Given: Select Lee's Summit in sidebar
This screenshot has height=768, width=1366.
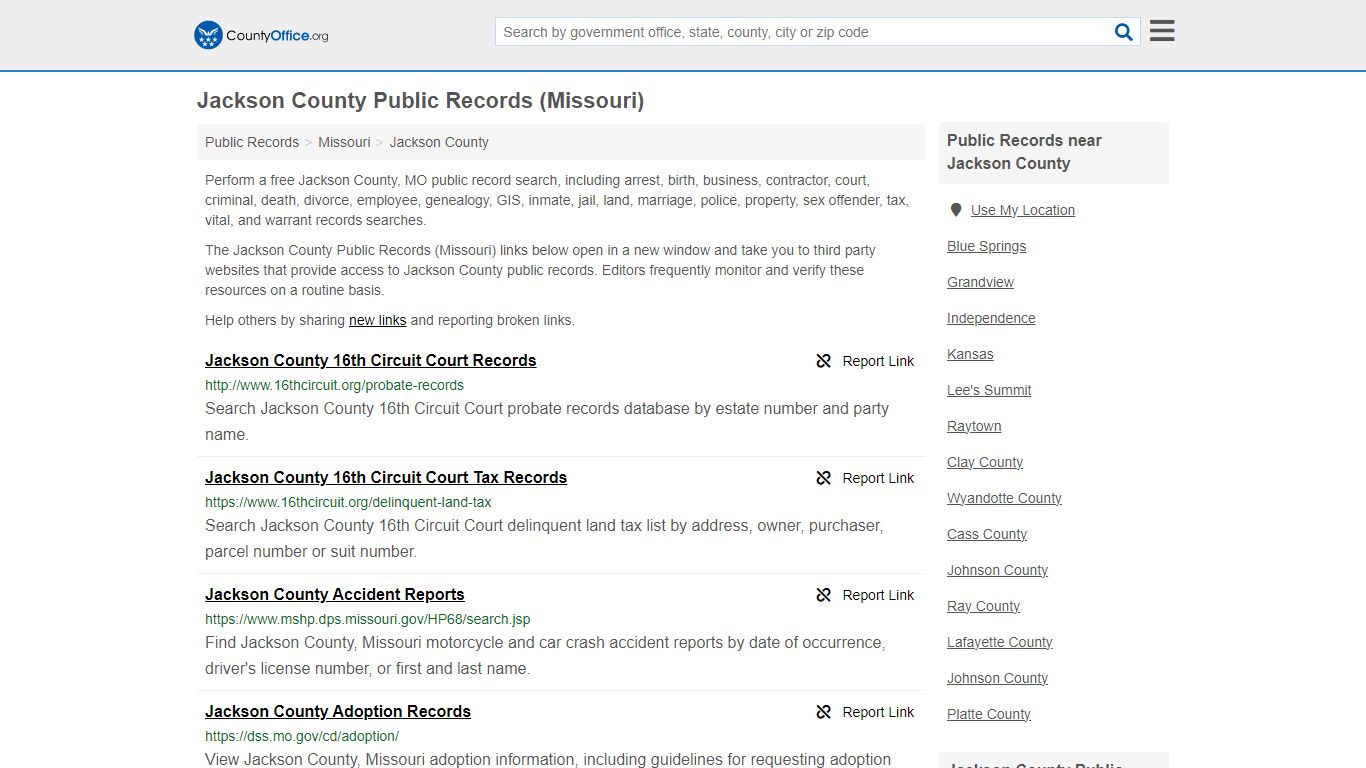Looking at the screenshot, I should (989, 390).
